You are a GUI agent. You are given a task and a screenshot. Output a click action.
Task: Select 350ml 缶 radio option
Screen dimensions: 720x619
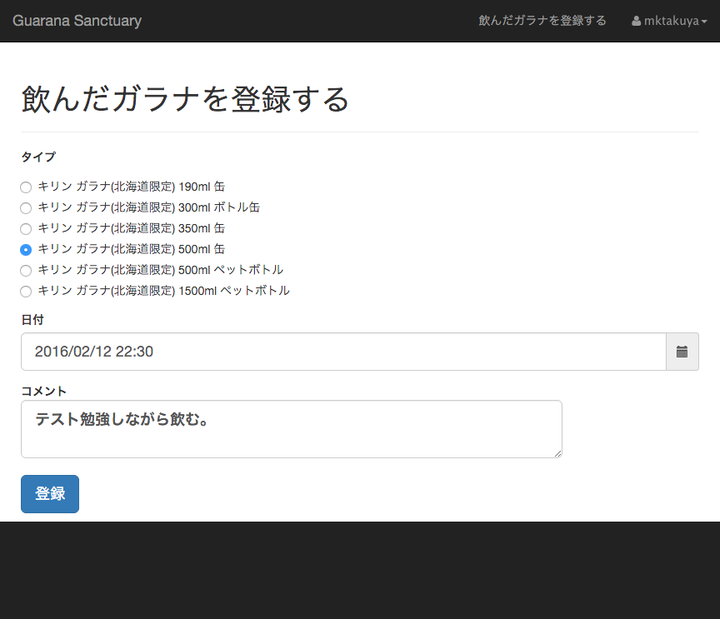26,229
